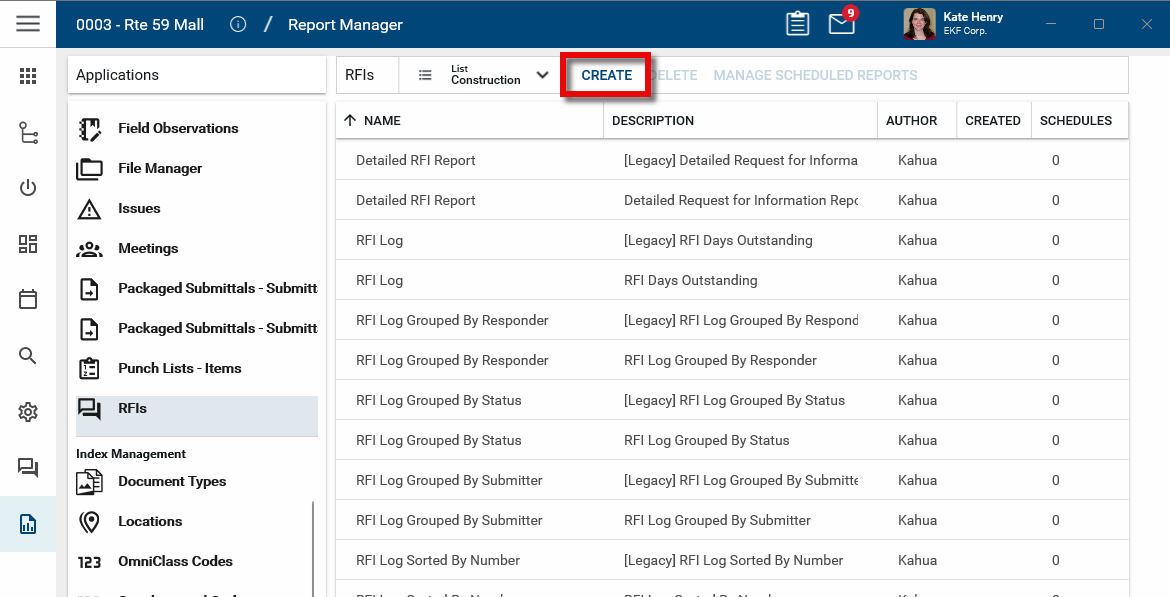Select Locations under Index Management

pos(150,521)
